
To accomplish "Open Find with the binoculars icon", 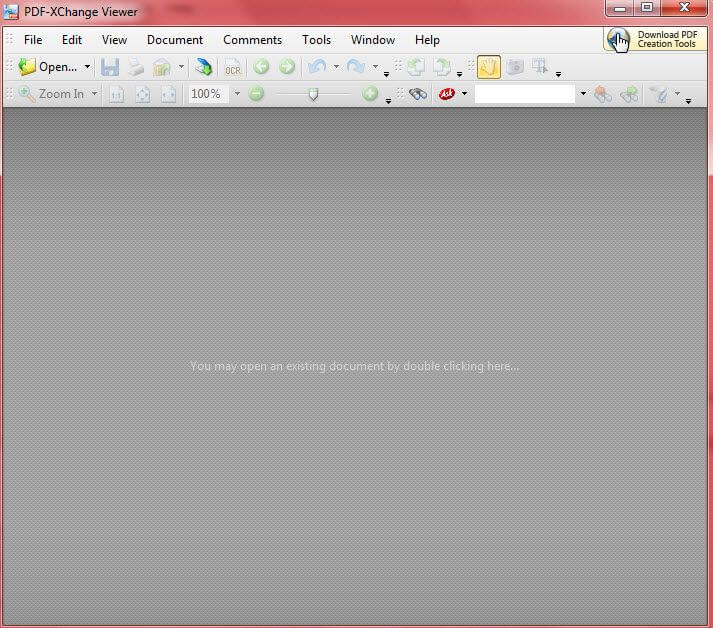I will (x=418, y=94).
